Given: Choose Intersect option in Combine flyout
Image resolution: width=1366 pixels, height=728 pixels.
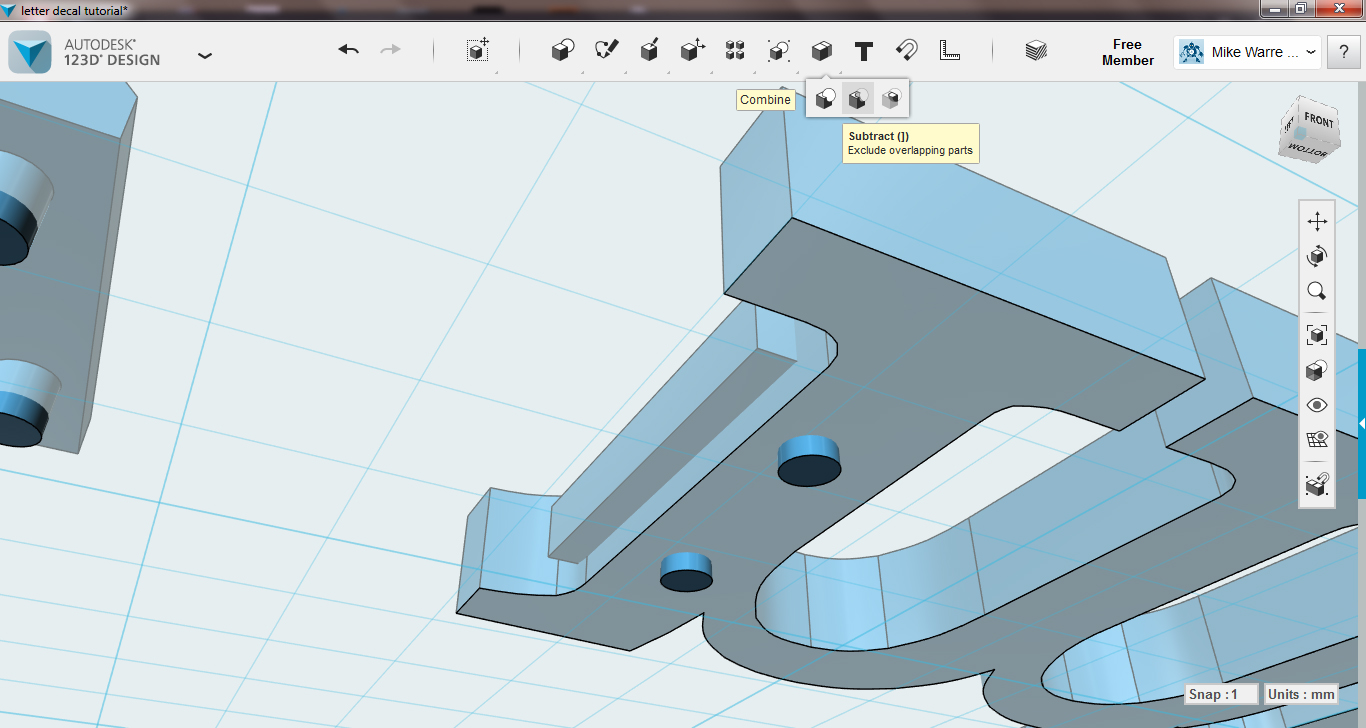Looking at the screenshot, I should tap(890, 99).
